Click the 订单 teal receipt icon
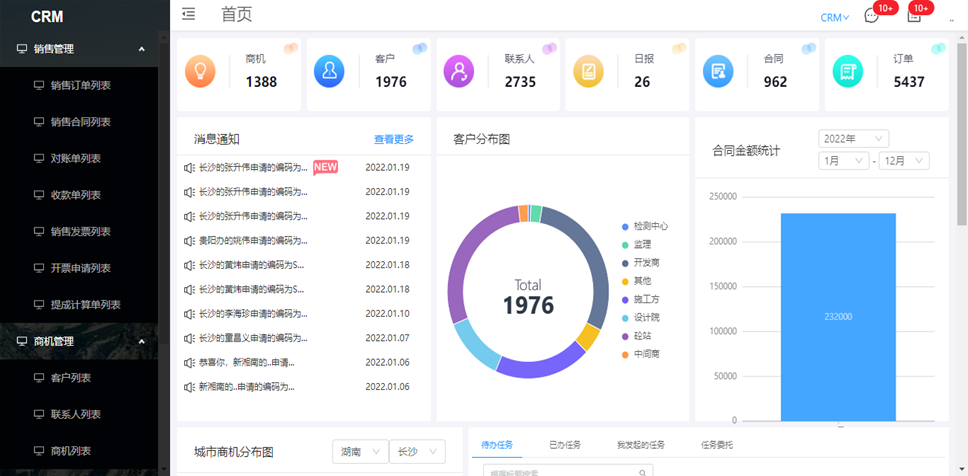The height and width of the screenshot is (476, 968). click(x=848, y=71)
